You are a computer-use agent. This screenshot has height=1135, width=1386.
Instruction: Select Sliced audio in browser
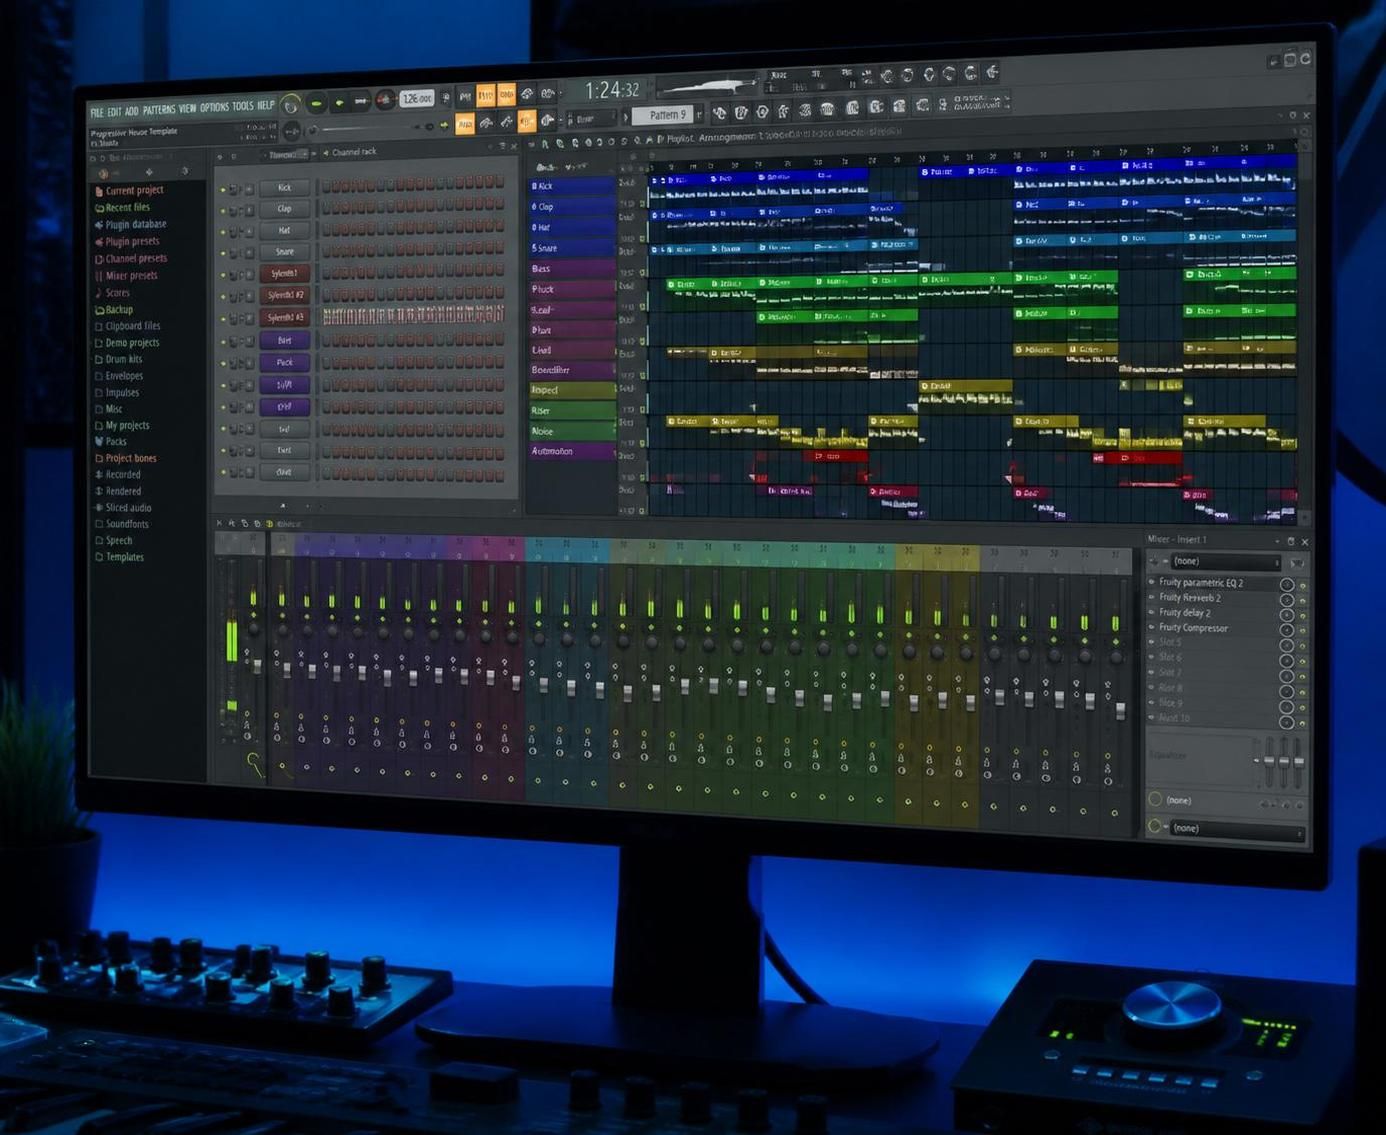click(128, 507)
